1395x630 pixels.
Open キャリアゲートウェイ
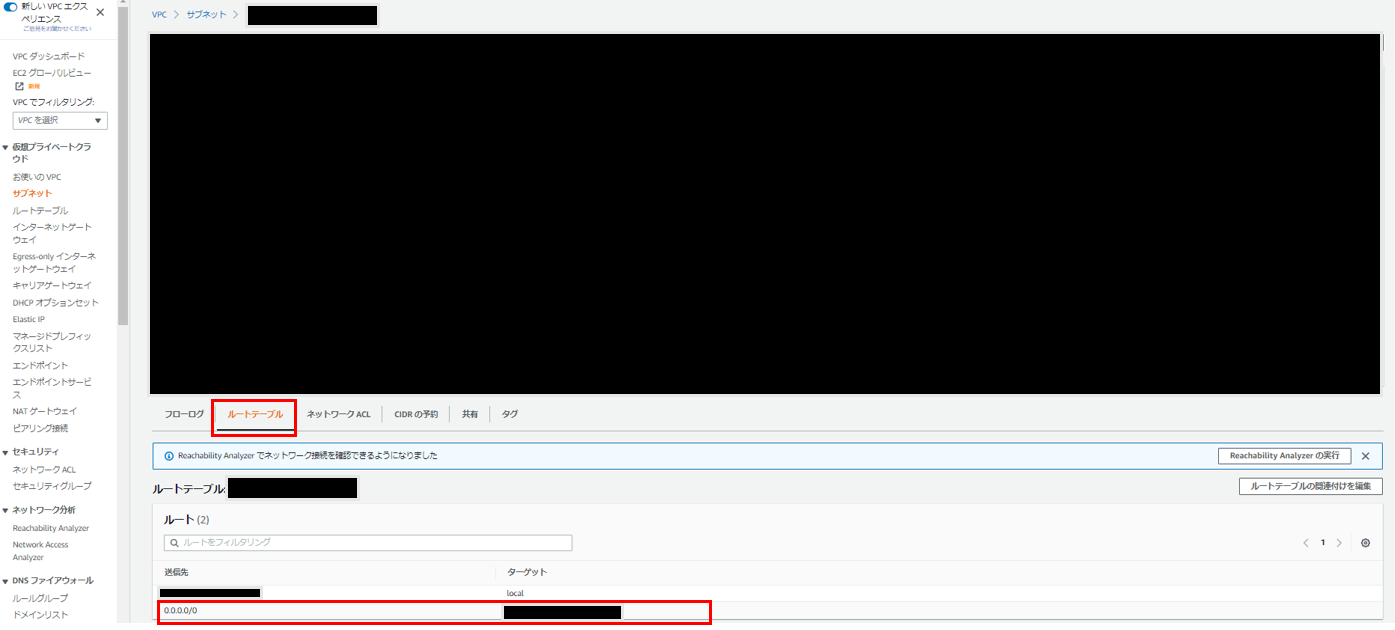[x=52, y=285]
